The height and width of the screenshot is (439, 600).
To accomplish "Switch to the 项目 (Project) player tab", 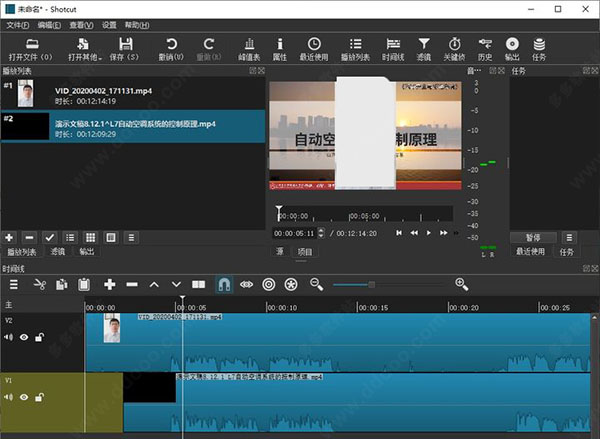I will 304,252.
